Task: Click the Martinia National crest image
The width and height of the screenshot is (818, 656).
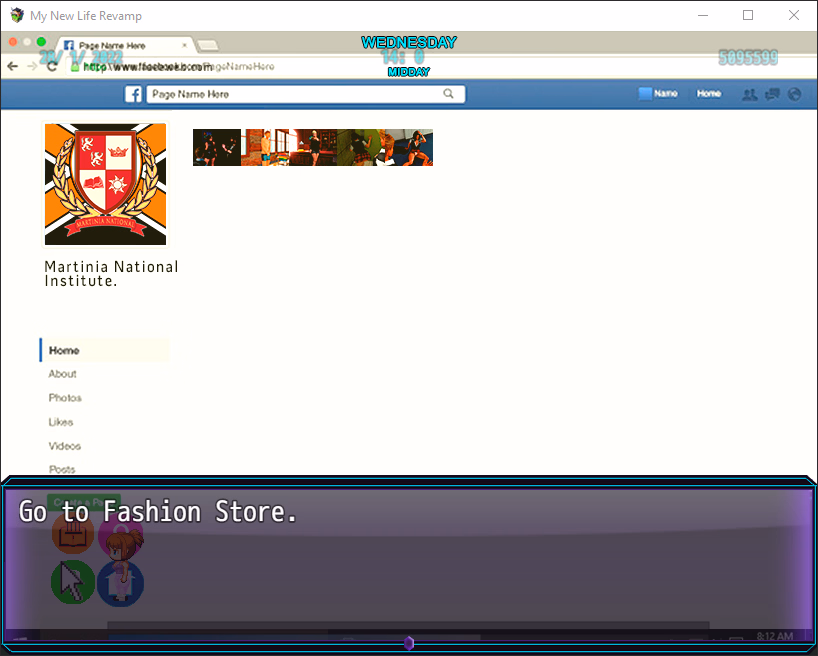Action: pos(105,184)
